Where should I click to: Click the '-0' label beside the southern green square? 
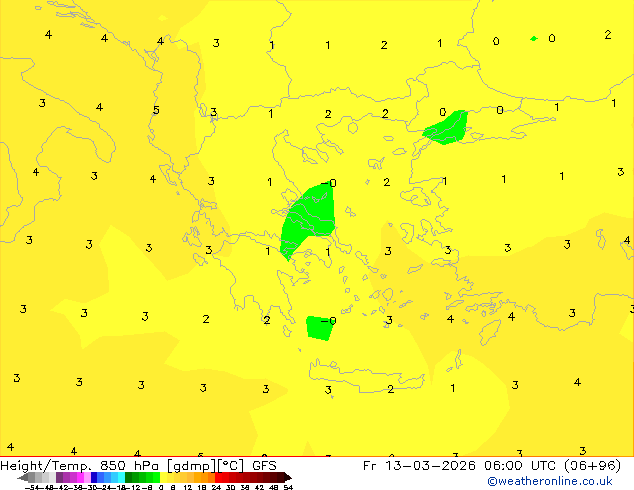pyautogui.click(x=328, y=321)
